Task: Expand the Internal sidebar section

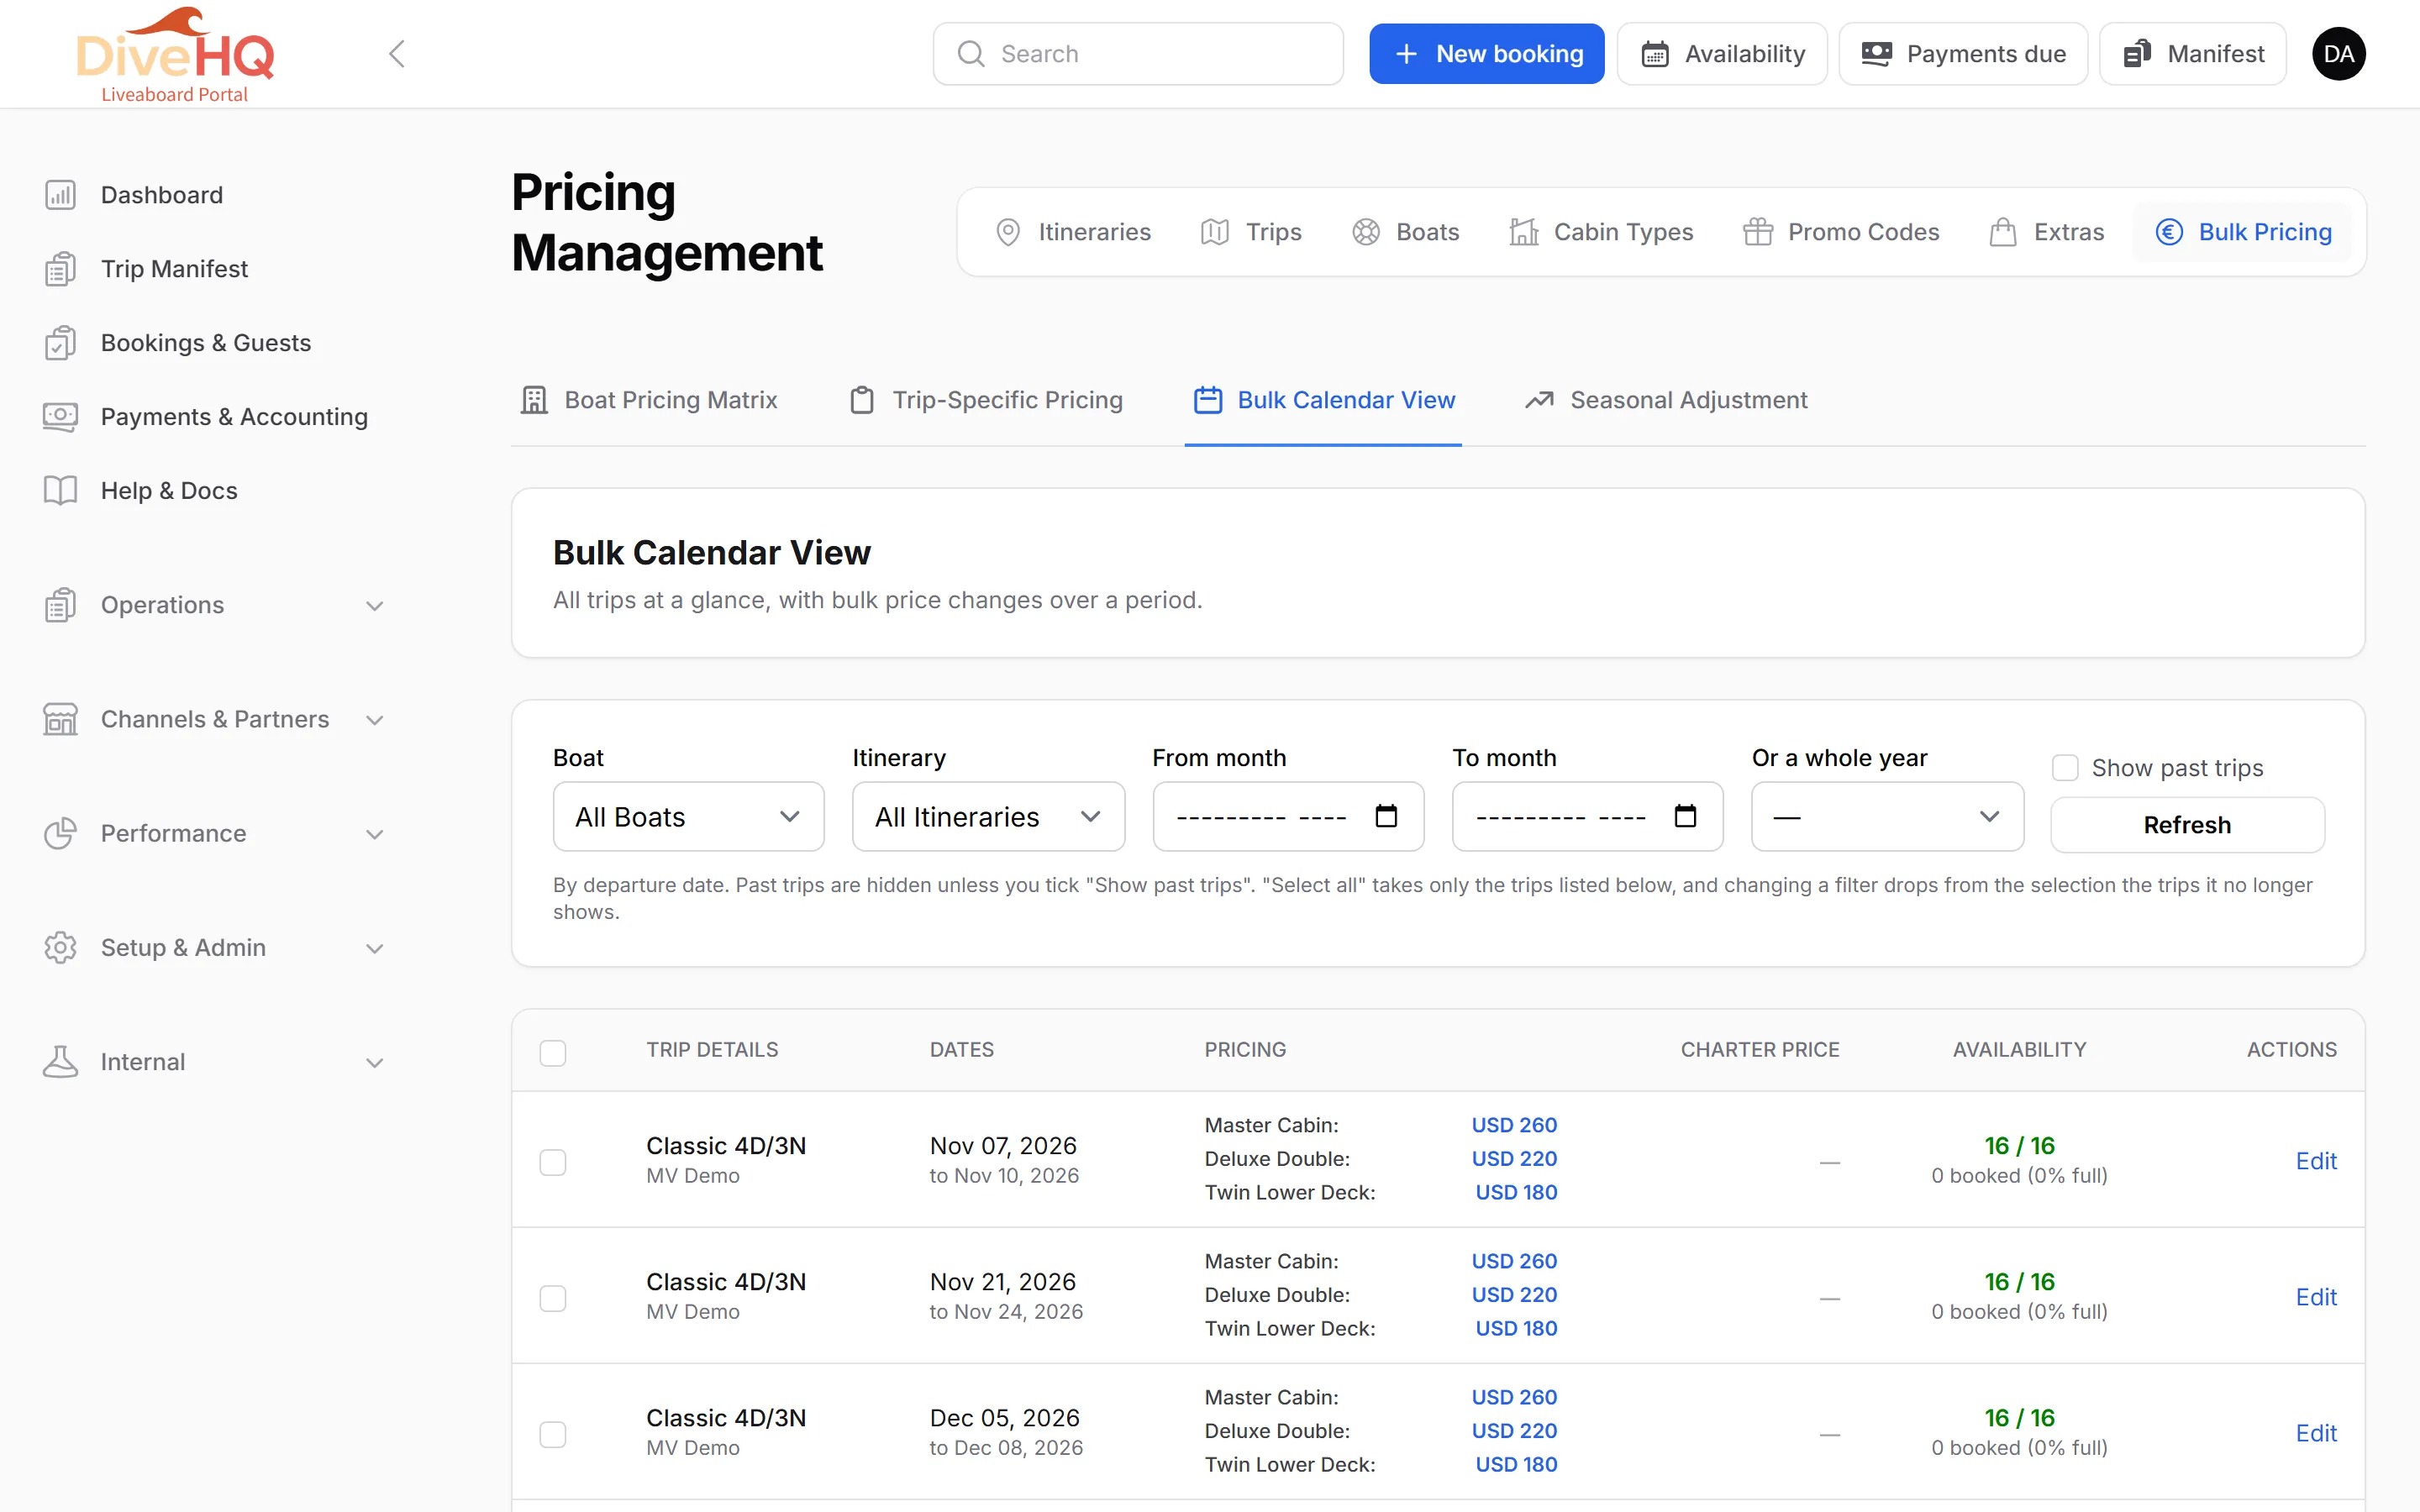Action: coord(214,1062)
